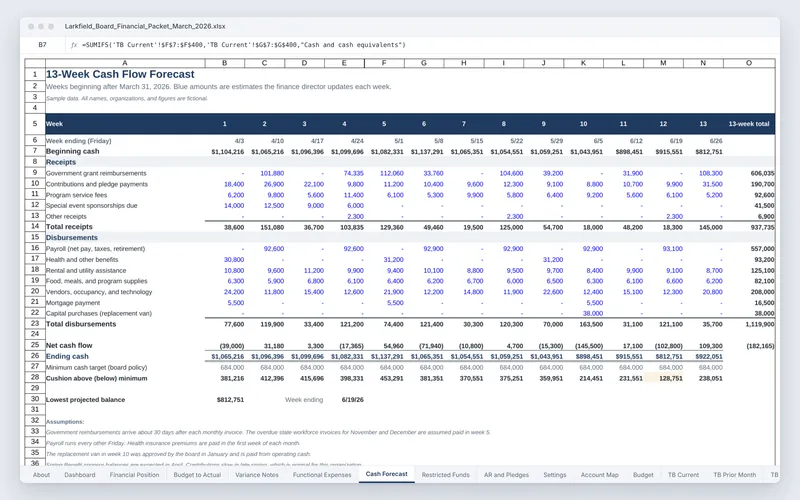Switch to the Functional Expenses tab
The image size is (800, 500).
coord(322,475)
